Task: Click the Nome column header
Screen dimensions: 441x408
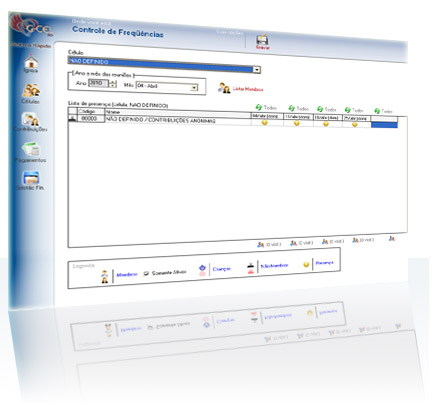Action: (x=178, y=113)
